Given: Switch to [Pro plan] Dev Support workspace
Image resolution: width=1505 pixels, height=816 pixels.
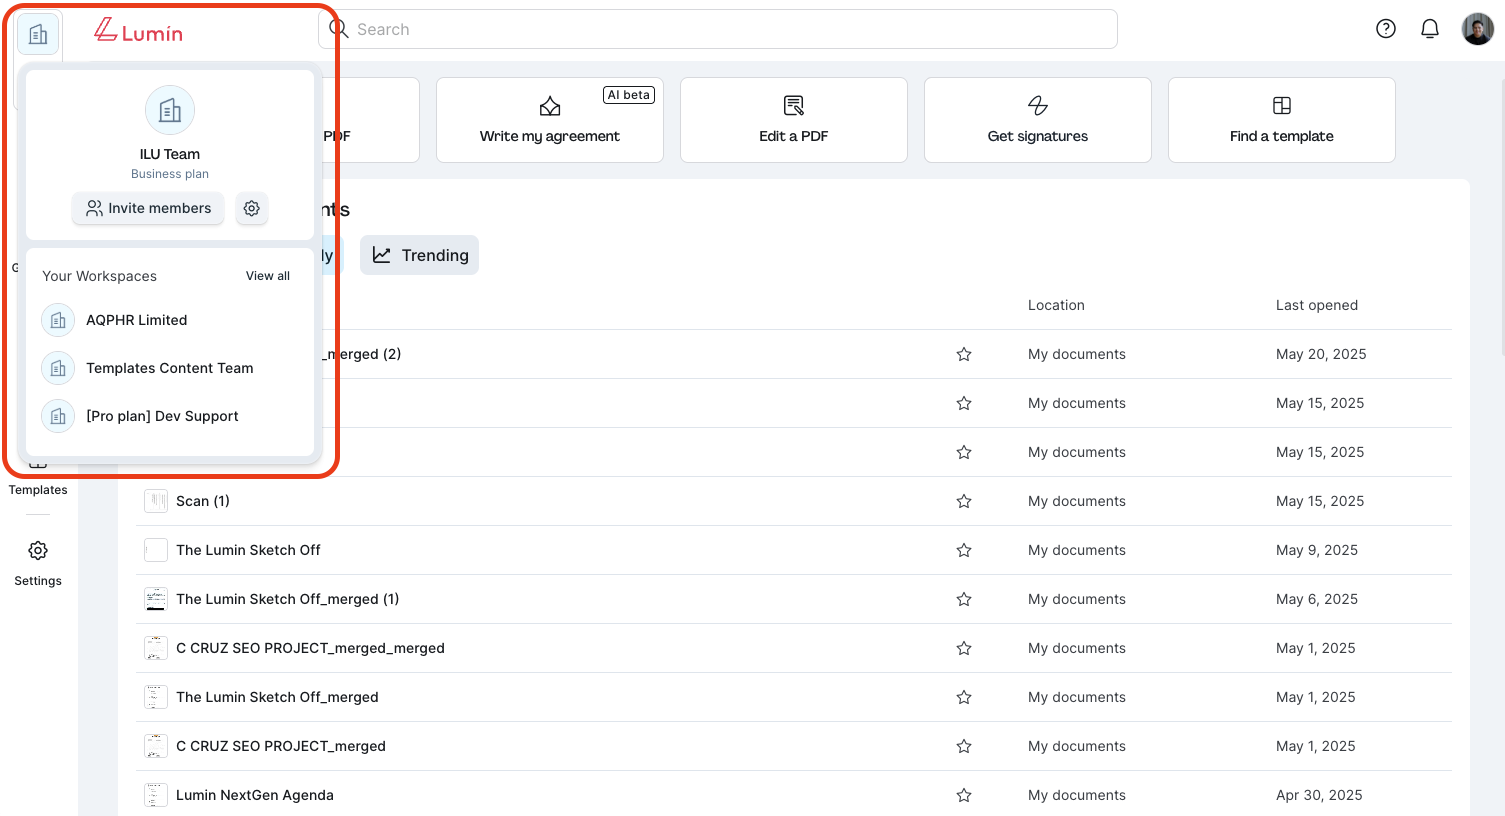Looking at the screenshot, I should 170,416.
